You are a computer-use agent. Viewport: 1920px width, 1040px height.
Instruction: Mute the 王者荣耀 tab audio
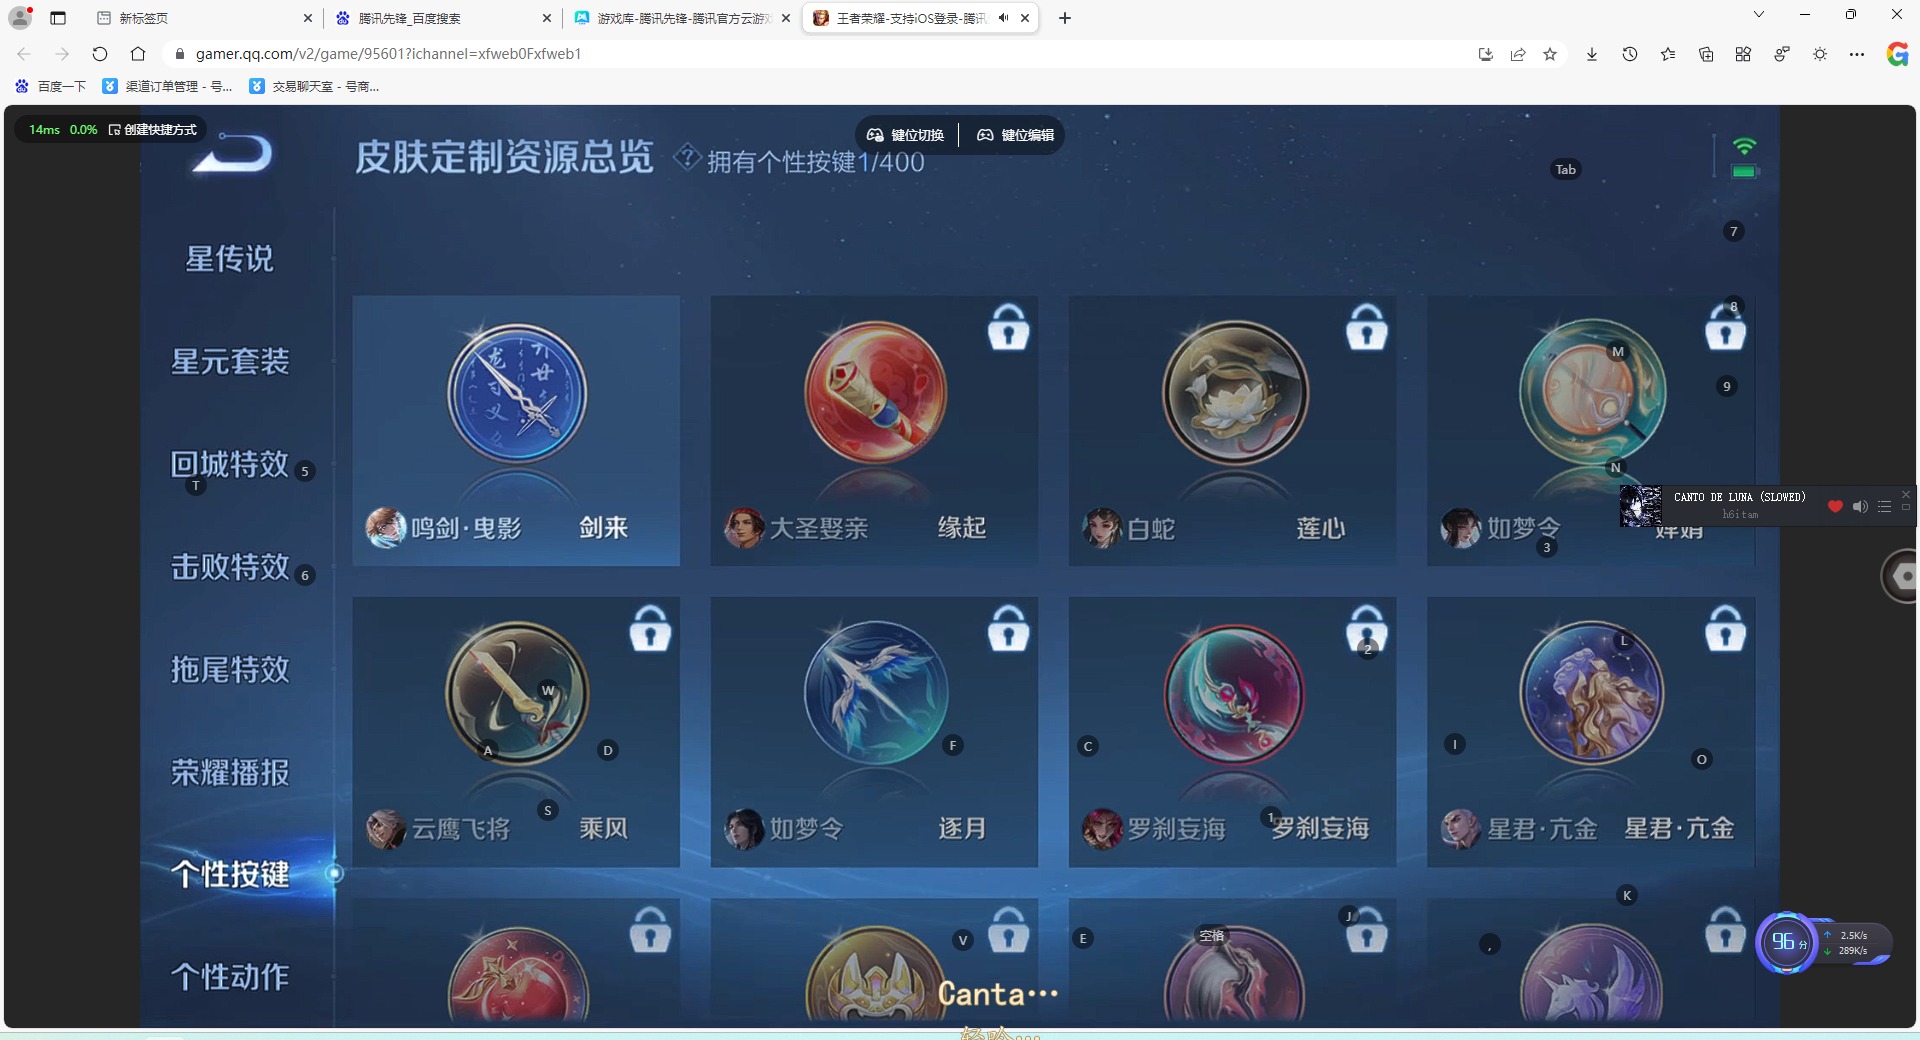click(x=1003, y=18)
